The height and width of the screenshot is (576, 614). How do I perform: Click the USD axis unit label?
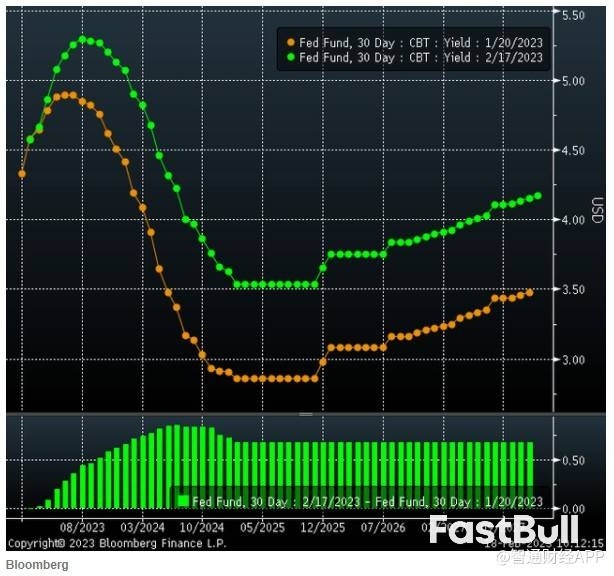coord(598,211)
